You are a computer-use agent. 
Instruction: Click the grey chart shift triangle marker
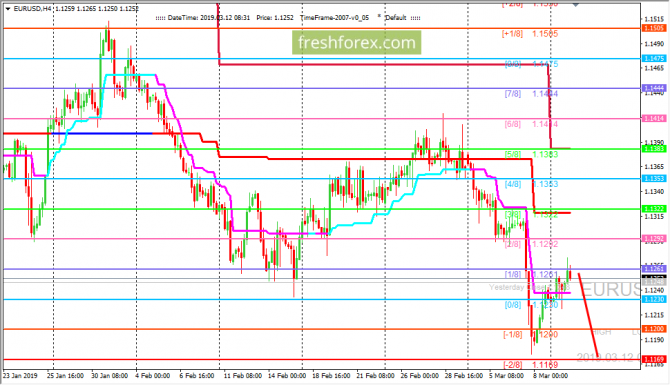click(x=576, y=4)
